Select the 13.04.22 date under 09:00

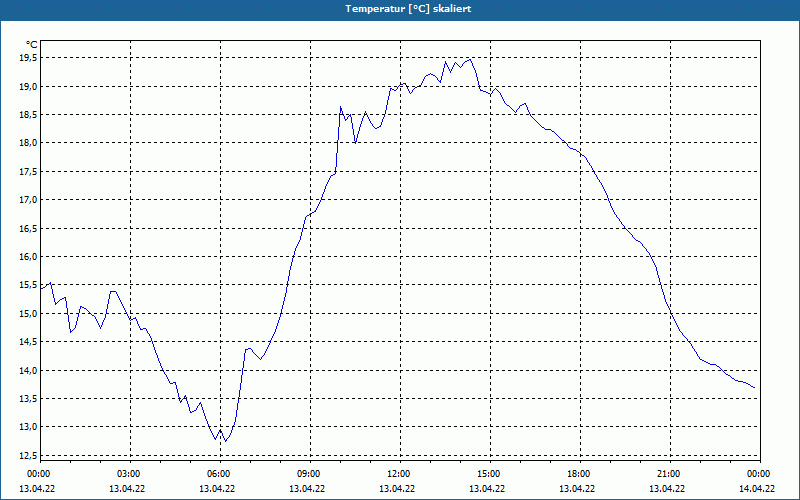(307, 488)
